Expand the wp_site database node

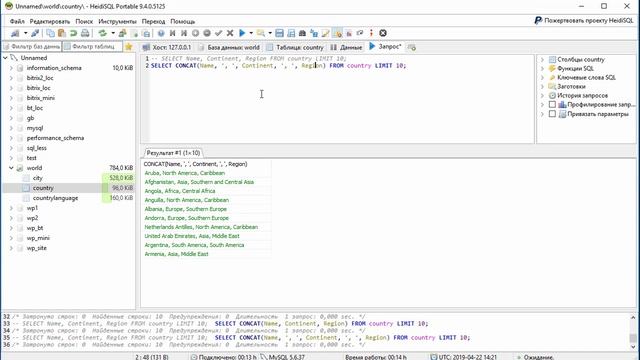tap(11, 248)
